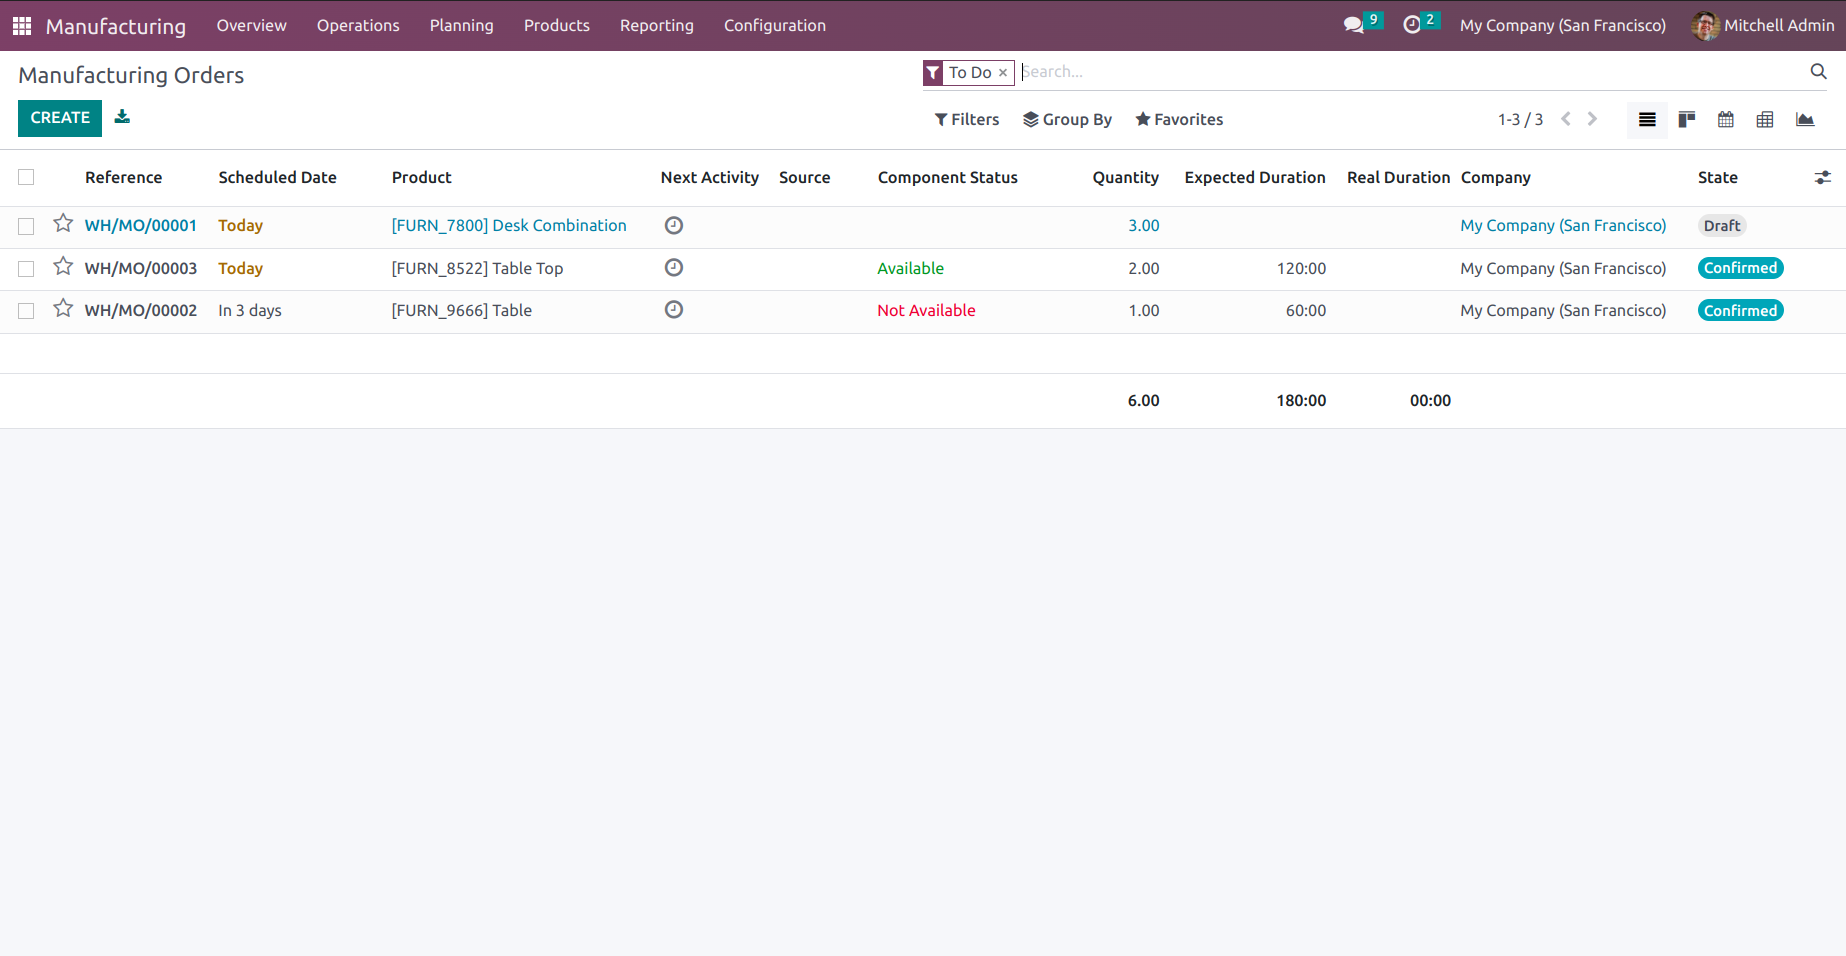Screen dimensions: 1846x956
Task: Select all rows with header checkbox
Action: pos(26,177)
